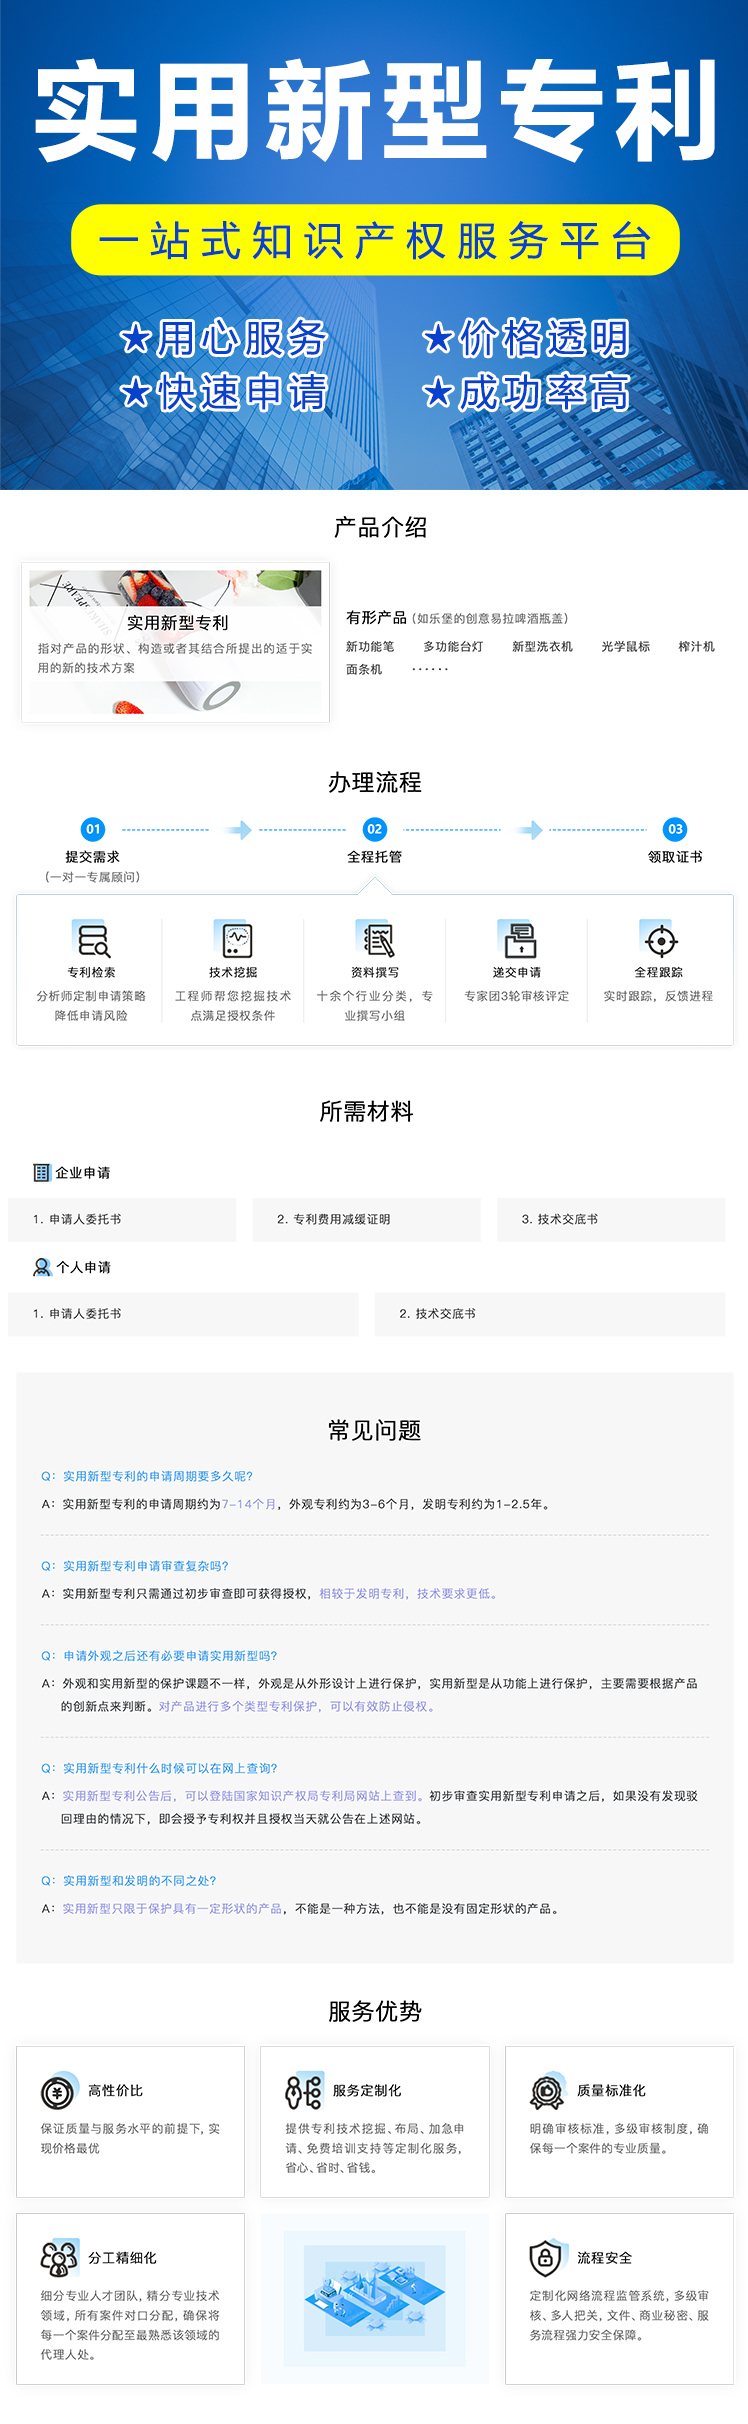The width and height of the screenshot is (748, 2424).
Task: Click the 多功能台灯 product example
Action: [x=453, y=647]
